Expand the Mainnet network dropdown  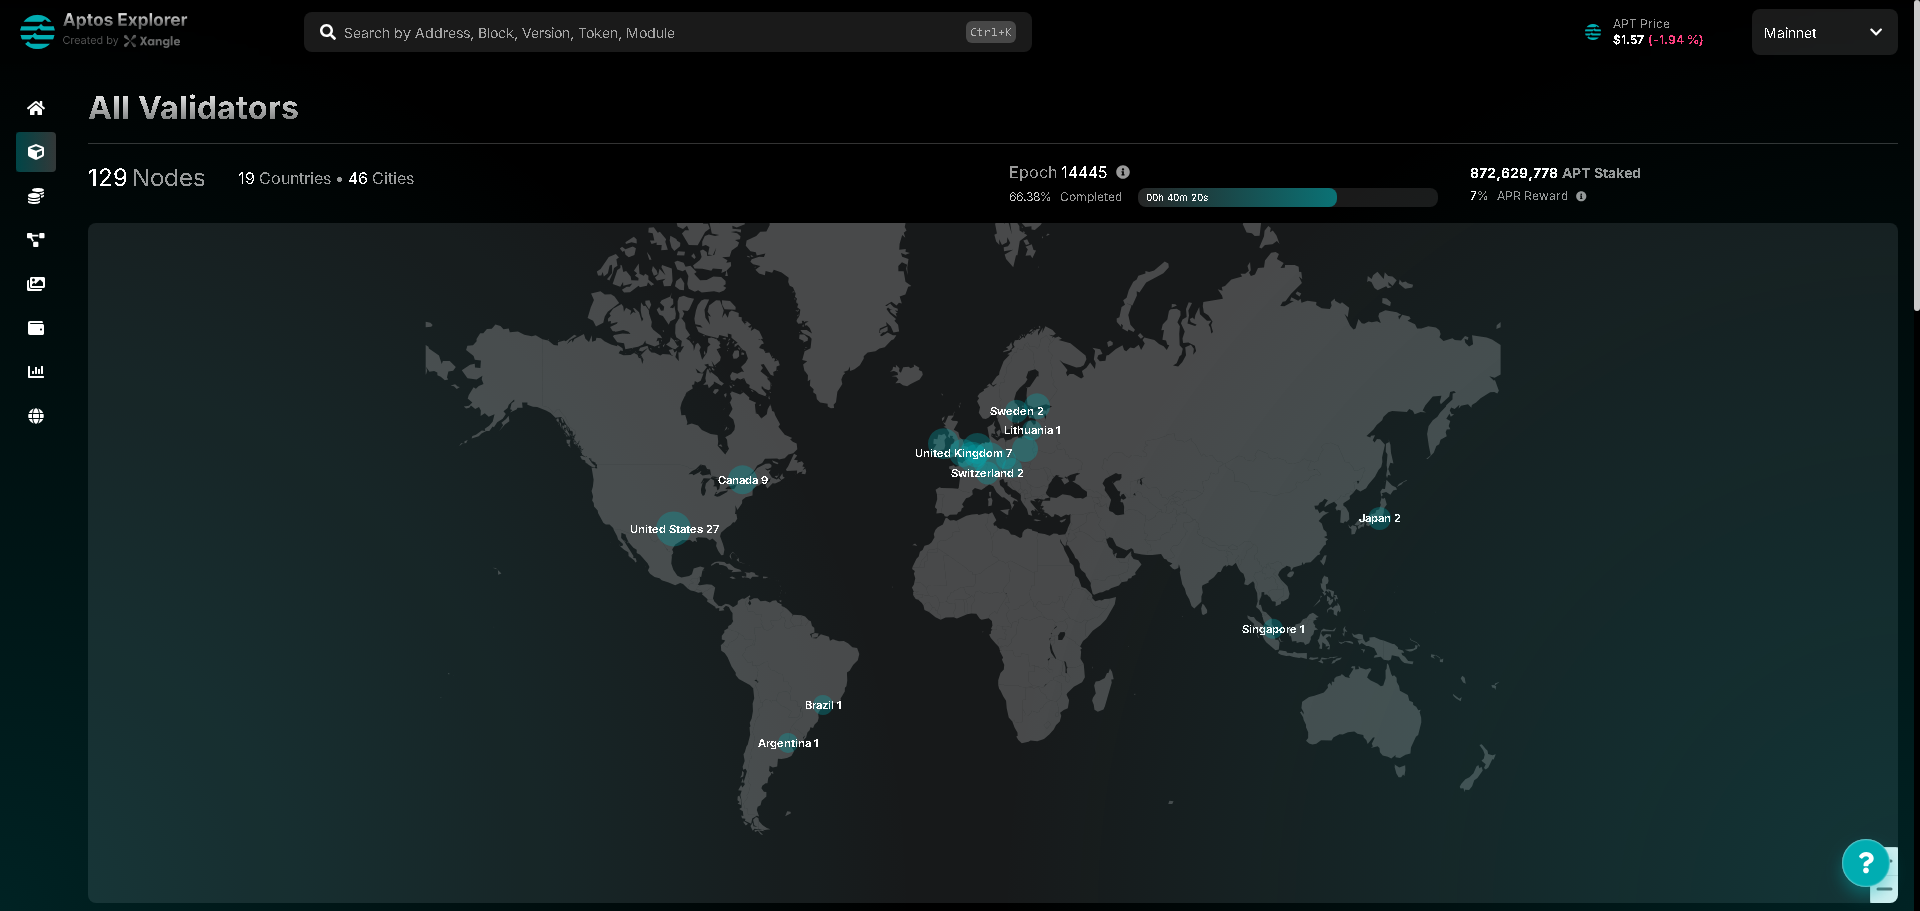[x=1823, y=33]
